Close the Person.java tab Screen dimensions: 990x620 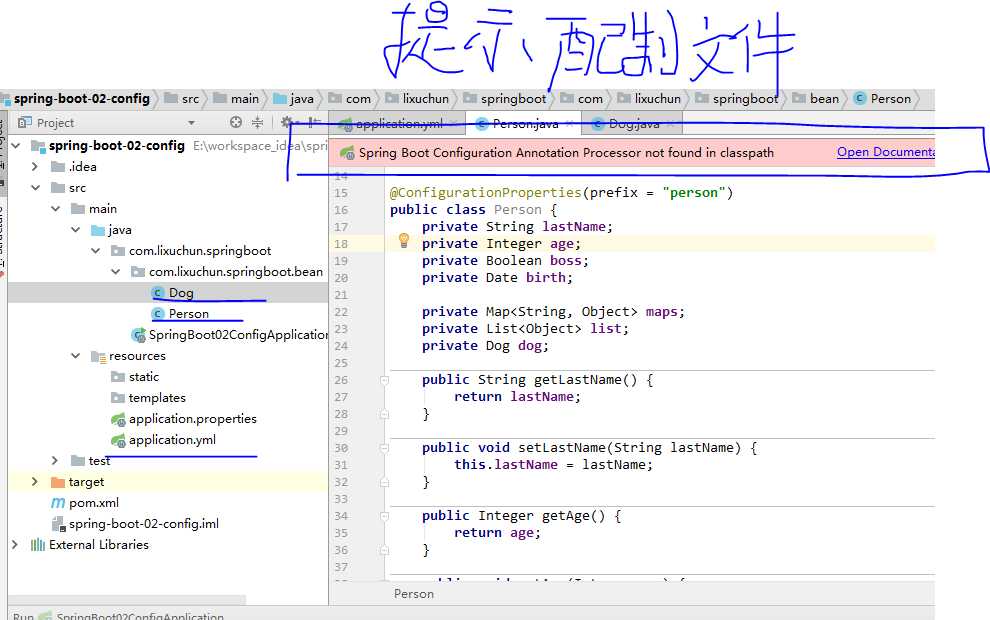click(x=570, y=124)
